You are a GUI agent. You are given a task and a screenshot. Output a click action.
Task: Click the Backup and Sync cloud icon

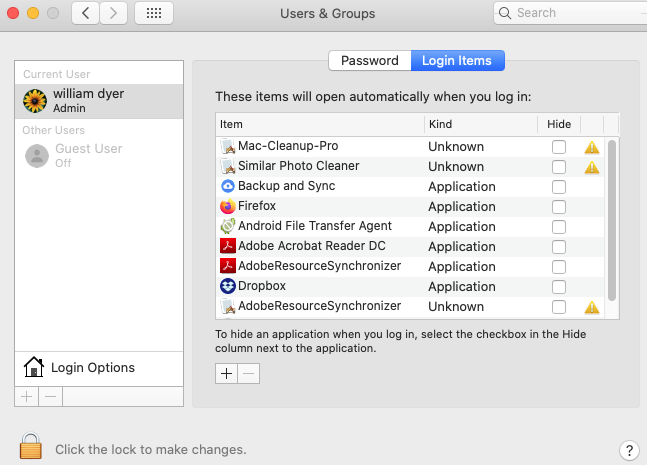pos(228,186)
